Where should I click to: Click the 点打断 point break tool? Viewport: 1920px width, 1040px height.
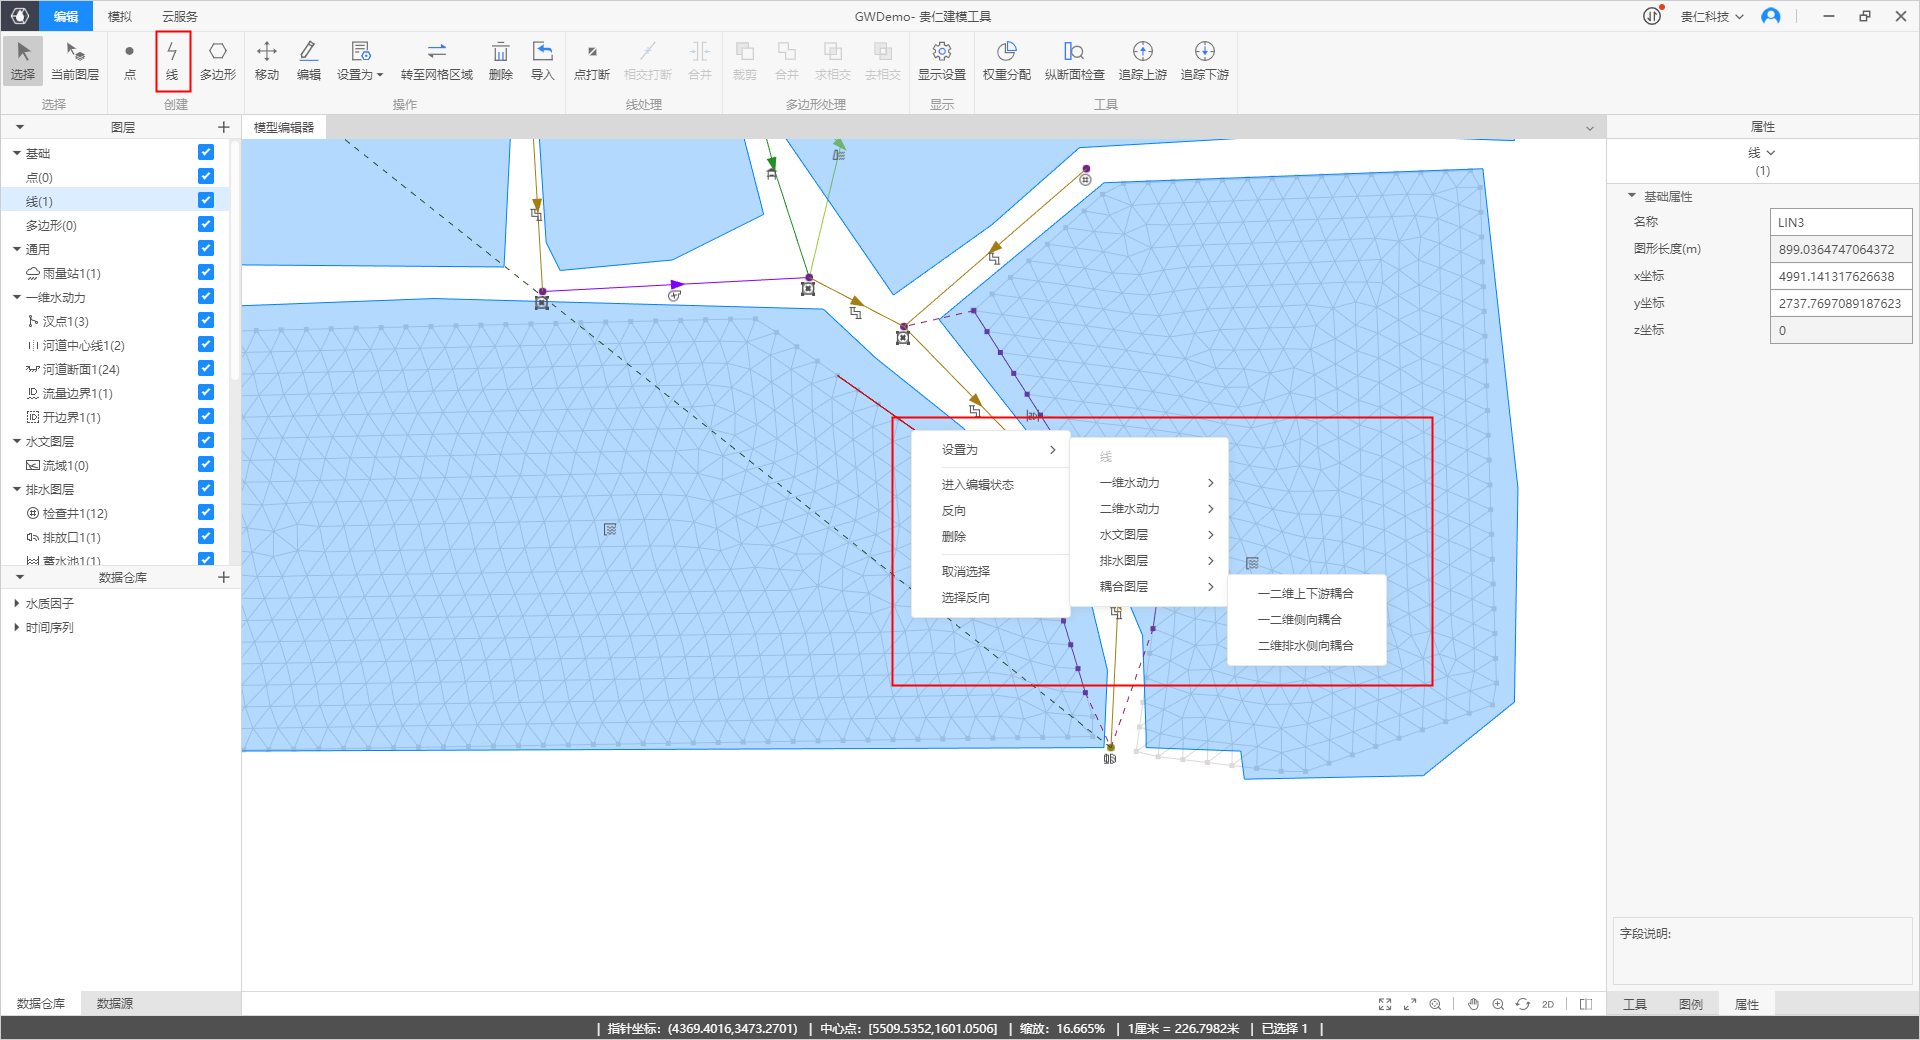[591, 60]
